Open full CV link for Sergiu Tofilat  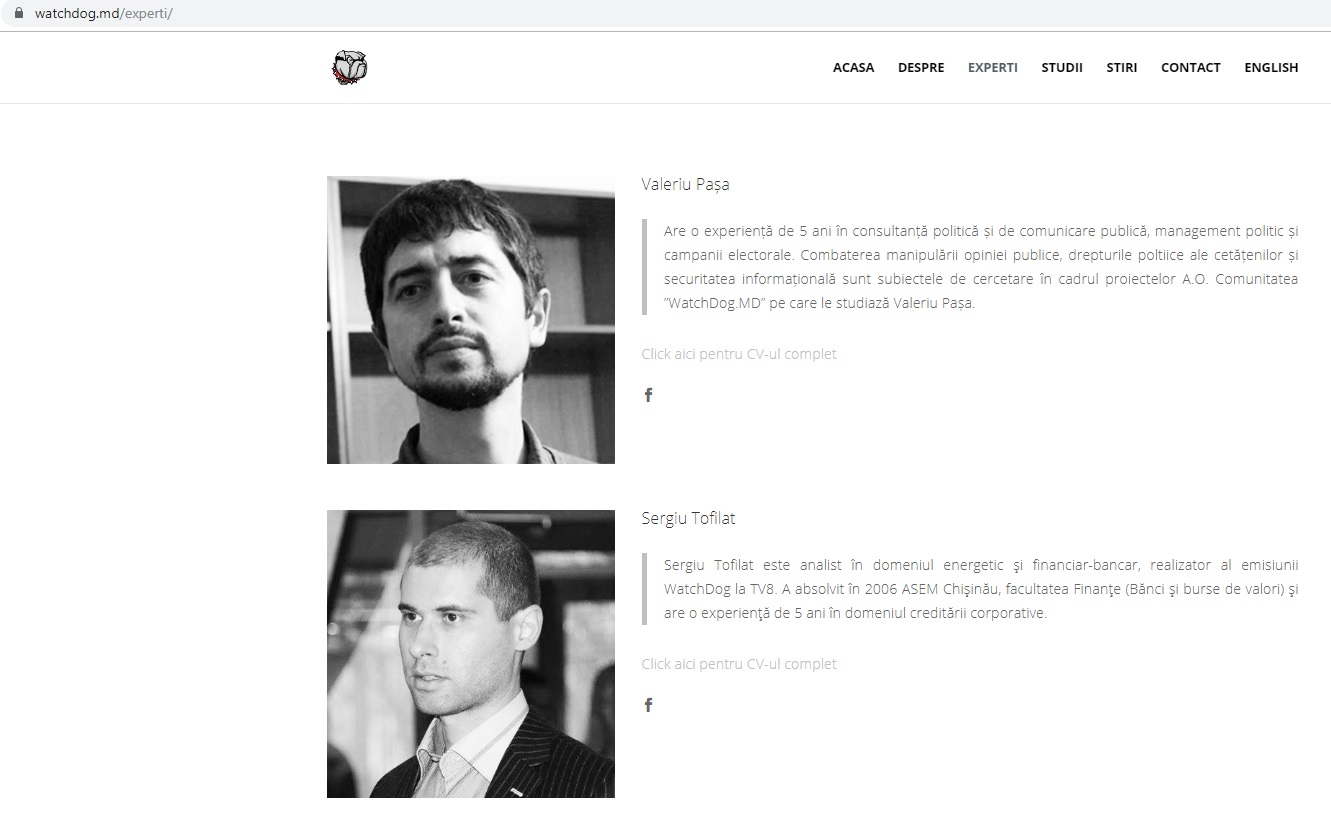[739, 664]
